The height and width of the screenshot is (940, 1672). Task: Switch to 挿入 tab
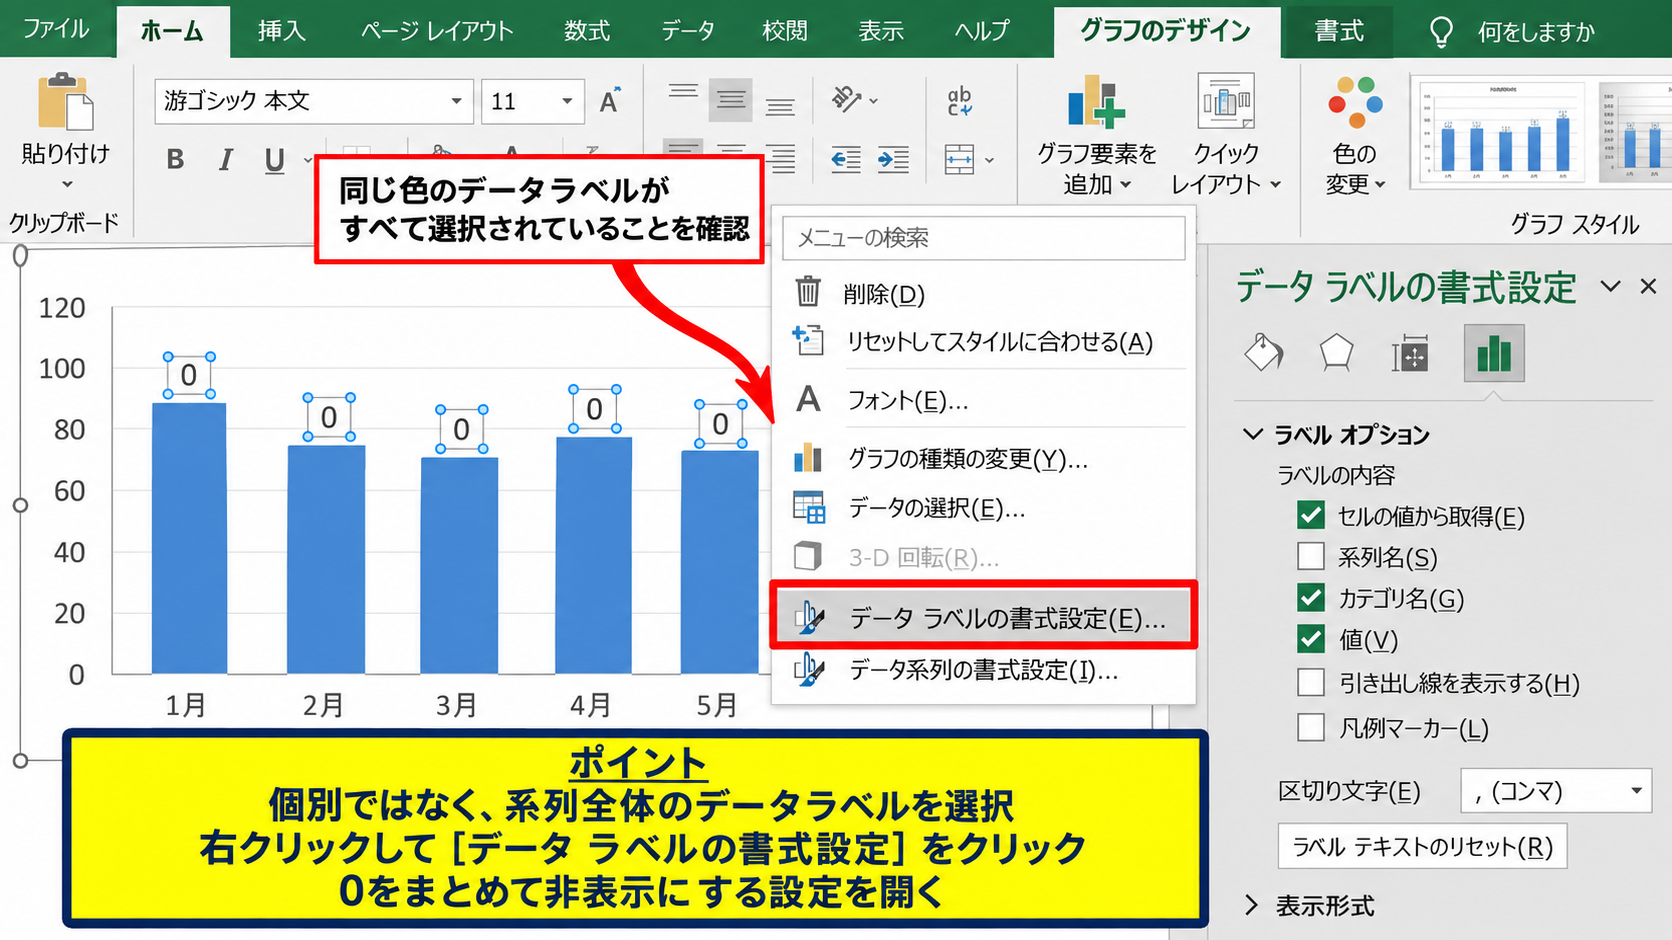pyautogui.click(x=281, y=31)
